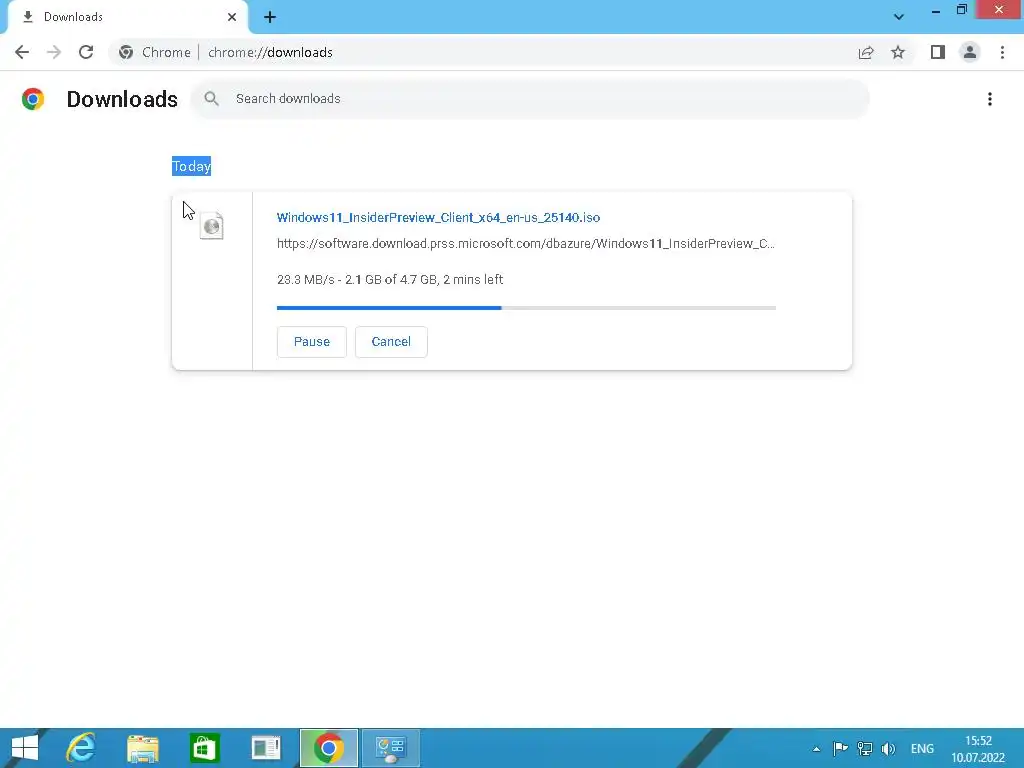1024x768 pixels.
Task: Open the Downloads page more actions menu
Action: point(990,99)
